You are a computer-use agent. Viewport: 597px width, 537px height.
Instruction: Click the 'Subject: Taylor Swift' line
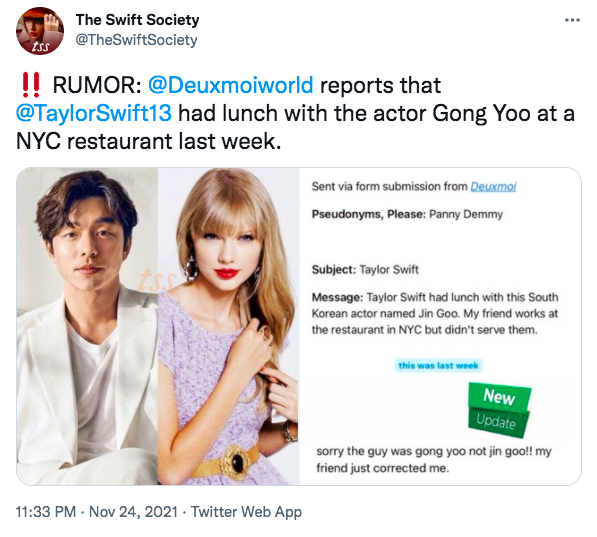pyautogui.click(x=365, y=270)
